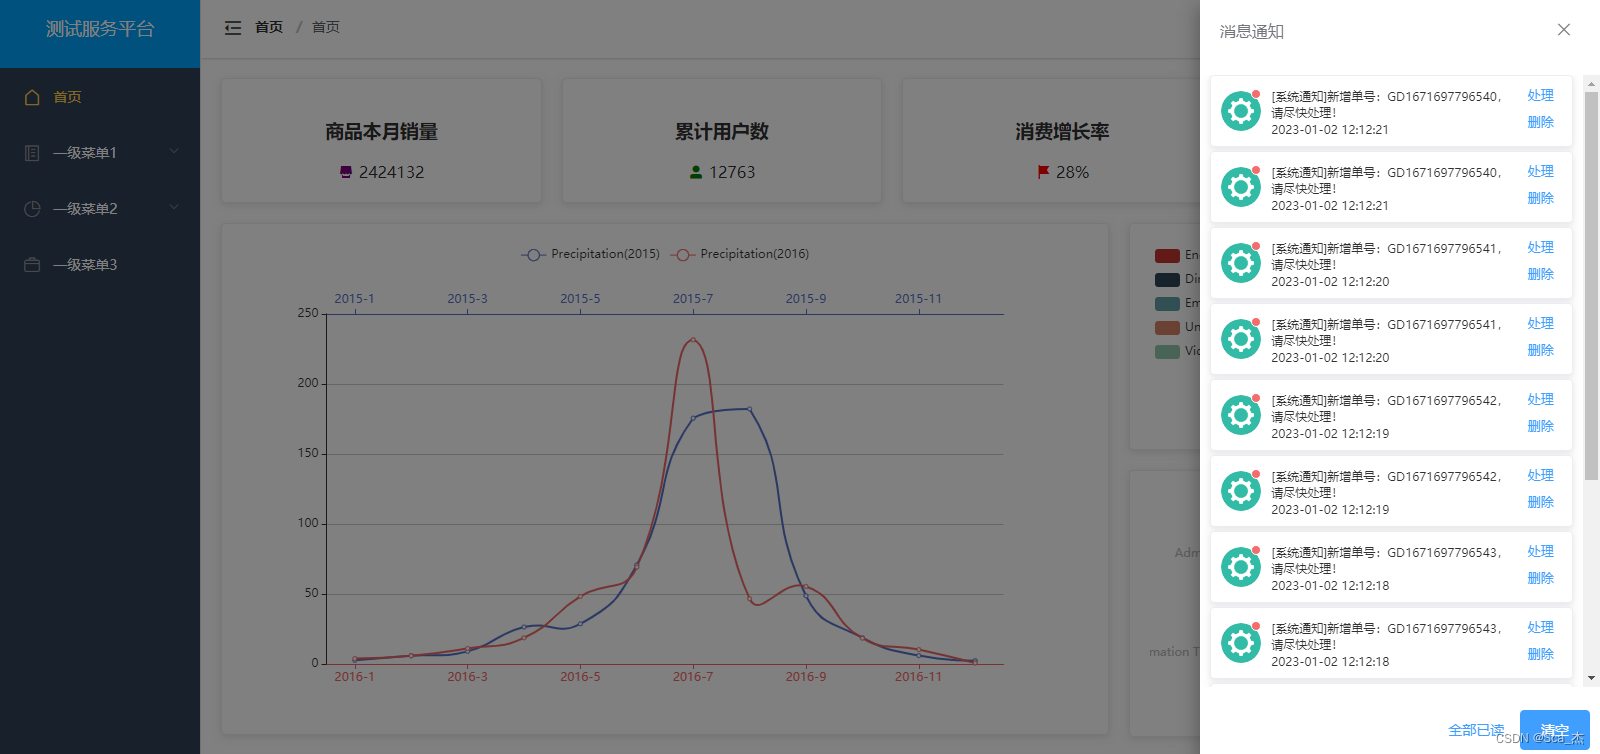Screen dimensions: 1600x754
Task: Click the 累计用户数 card title
Action: pyautogui.click(x=722, y=132)
